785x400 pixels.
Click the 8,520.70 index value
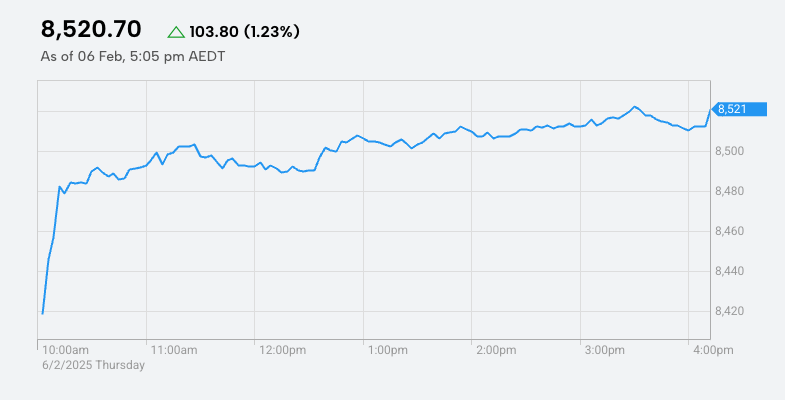(91, 30)
